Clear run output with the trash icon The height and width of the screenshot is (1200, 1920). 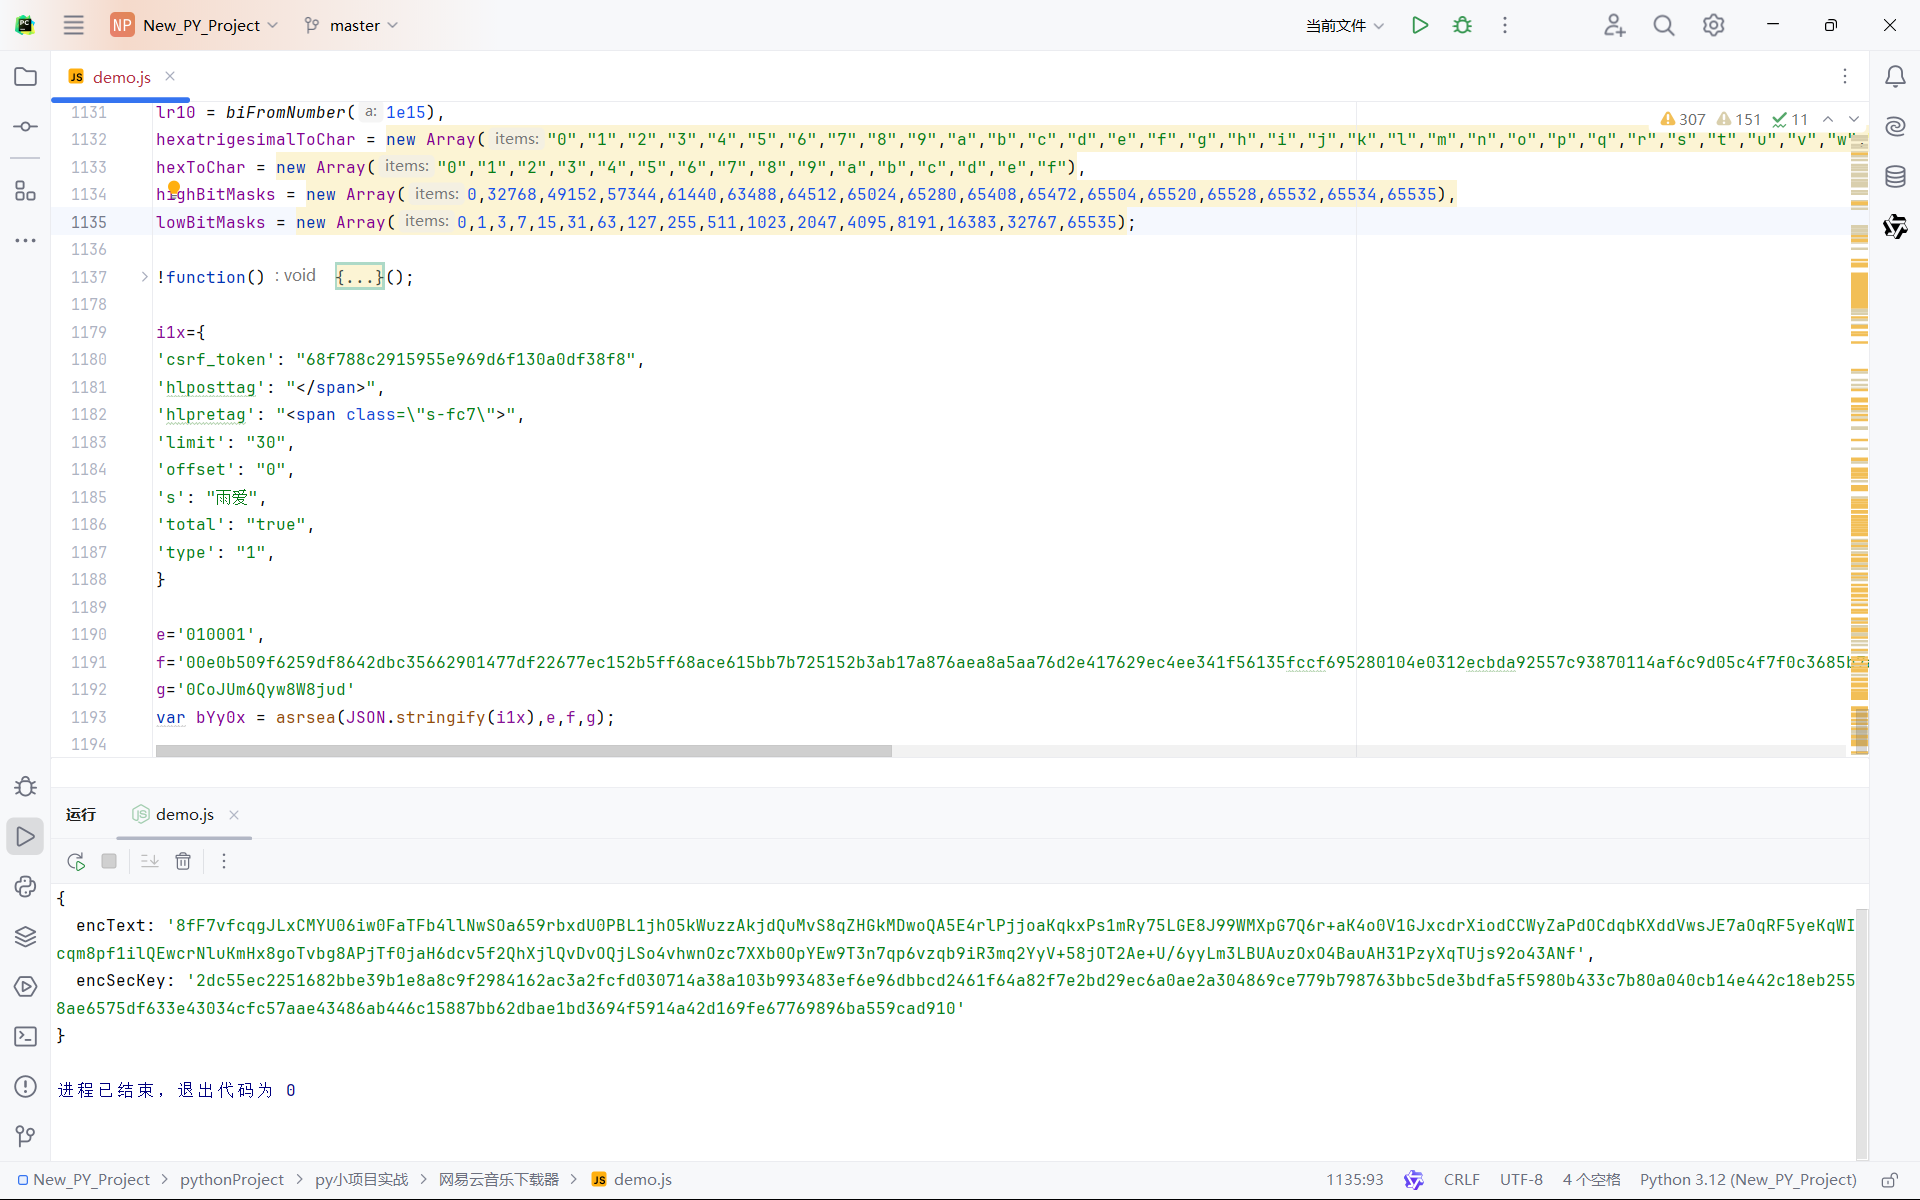point(183,861)
